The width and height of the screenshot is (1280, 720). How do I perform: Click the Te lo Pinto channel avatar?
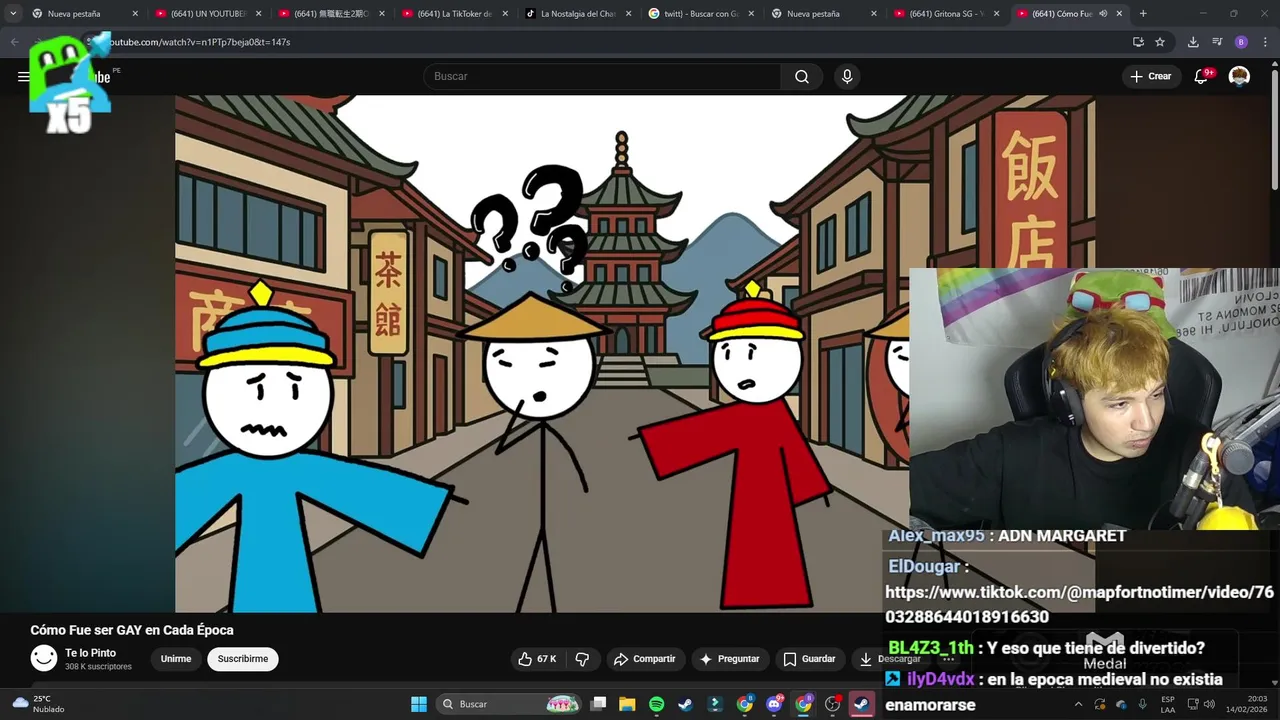point(44,658)
